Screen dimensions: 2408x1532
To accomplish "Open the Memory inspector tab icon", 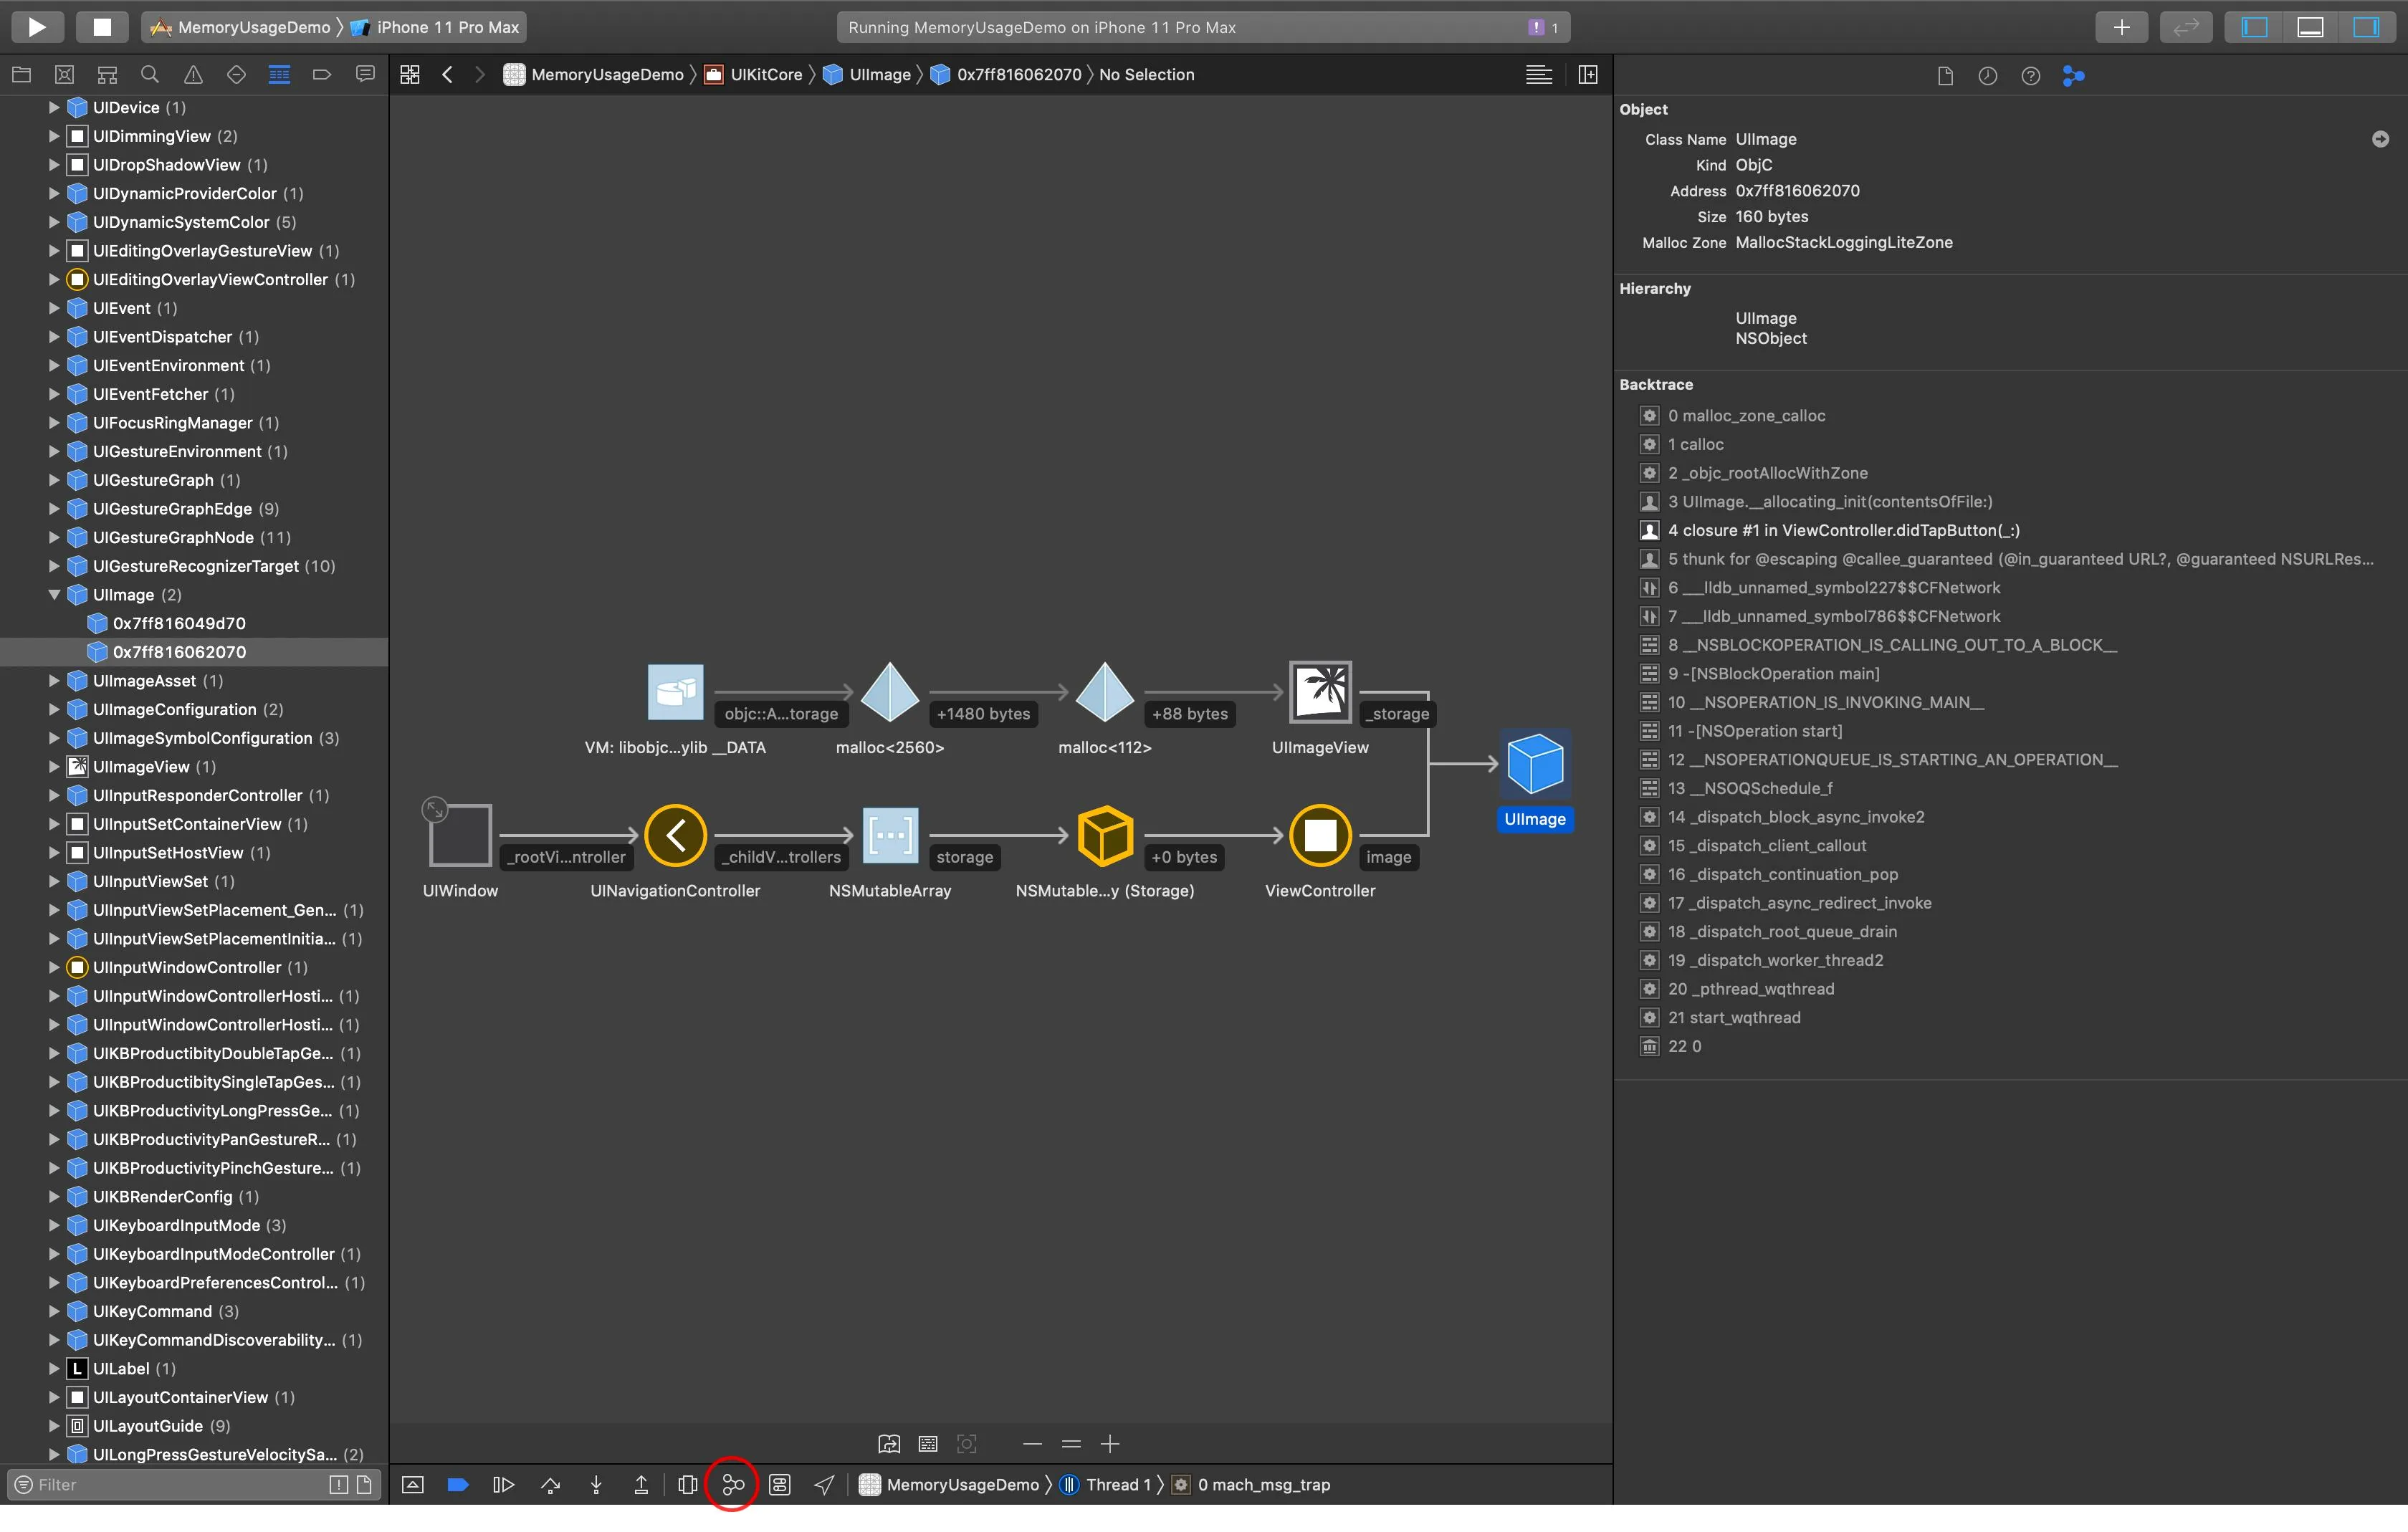I will tap(2073, 76).
